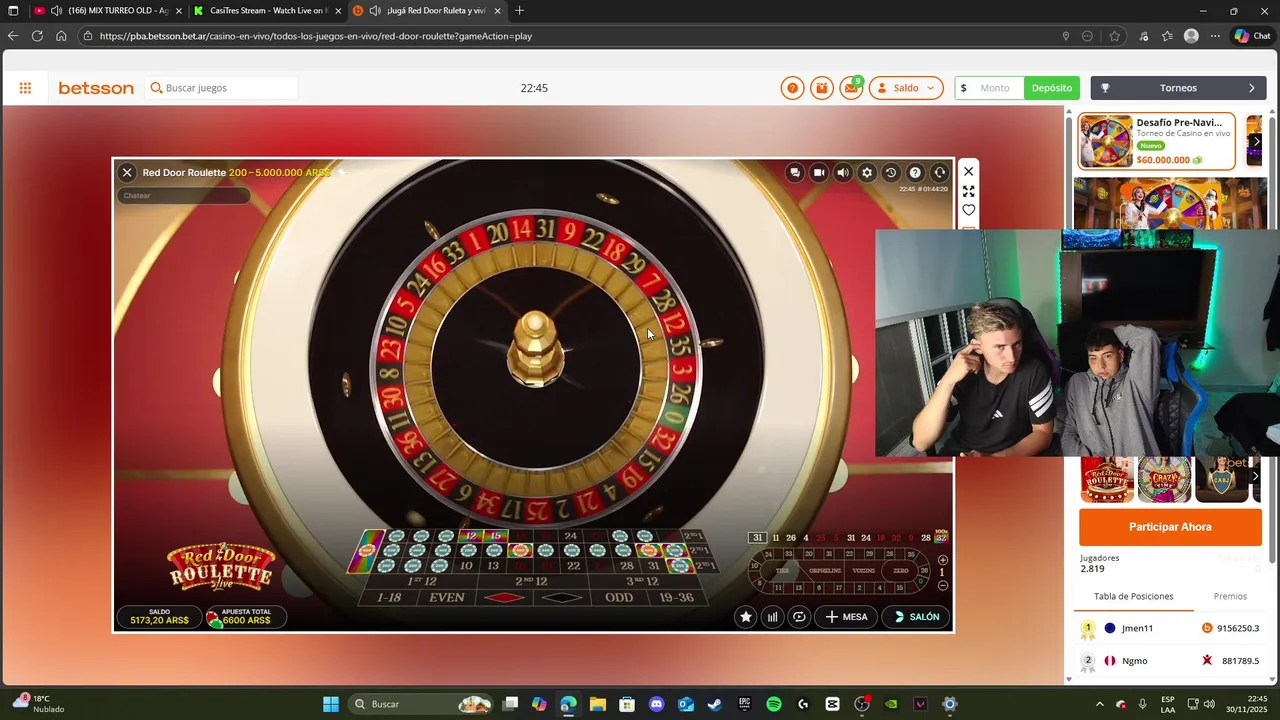Bet on the red diamond
Screen dimensions: 1280x720
point(504,598)
